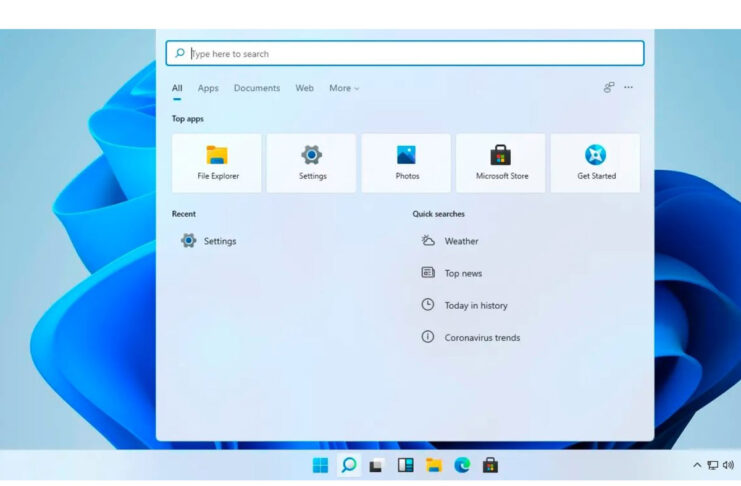Open Widgets from taskbar
Viewport: 741px width, 486px height.
[405, 466]
